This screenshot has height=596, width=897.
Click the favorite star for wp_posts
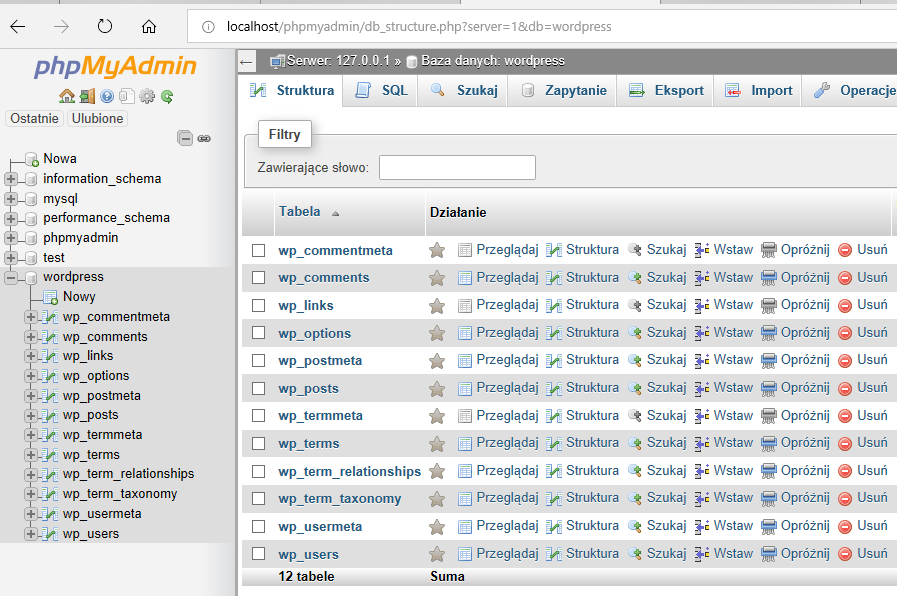click(x=437, y=388)
